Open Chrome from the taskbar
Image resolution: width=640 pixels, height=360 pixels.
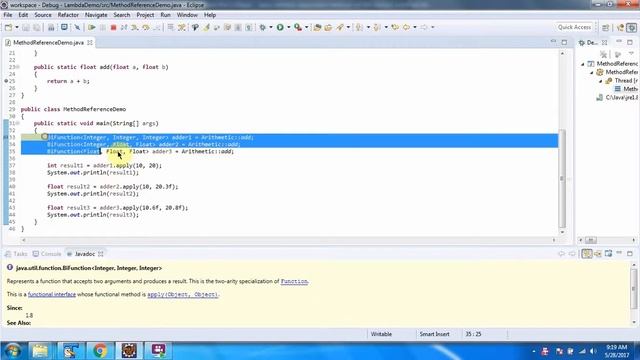(99, 351)
